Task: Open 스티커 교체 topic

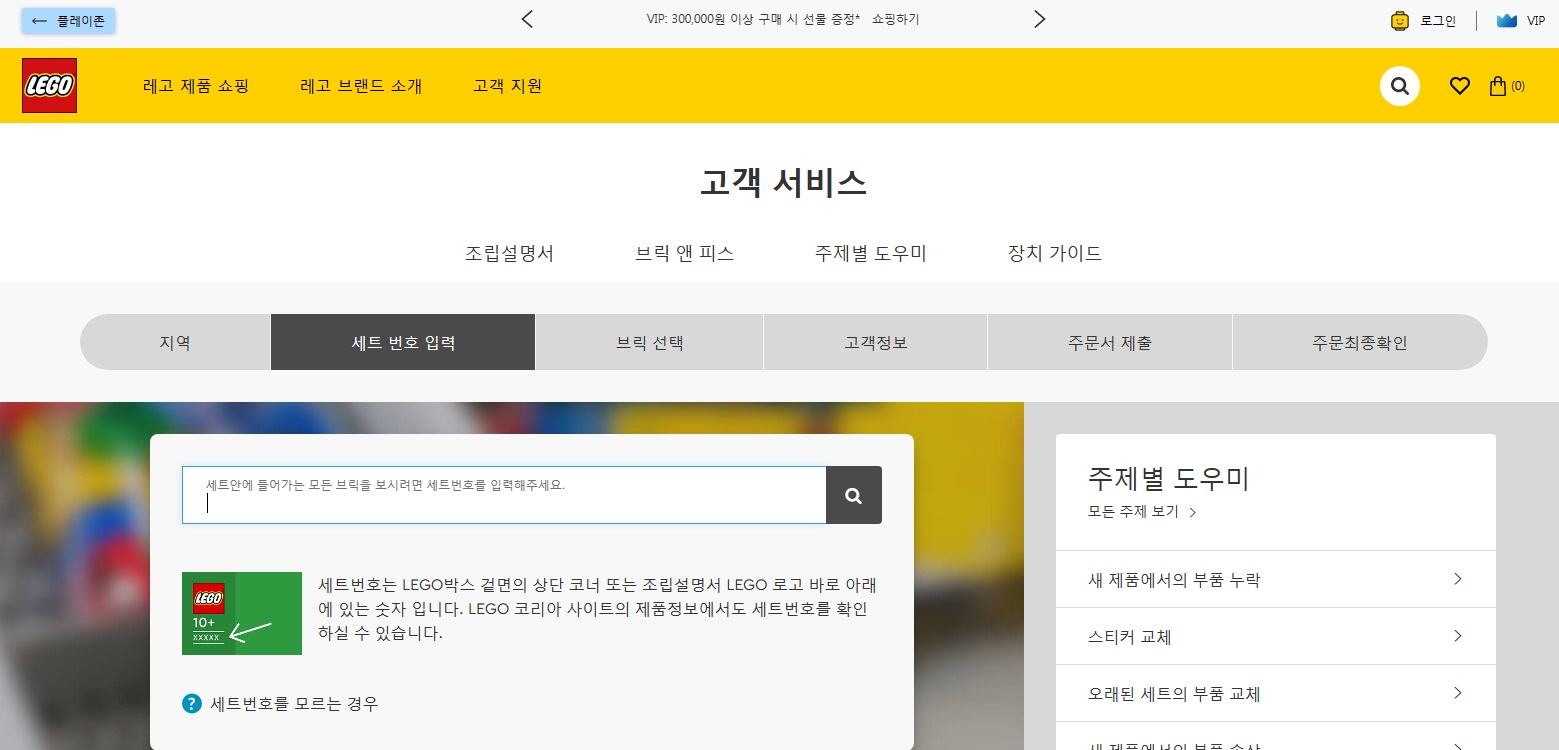Action: pyautogui.click(x=1276, y=636)
